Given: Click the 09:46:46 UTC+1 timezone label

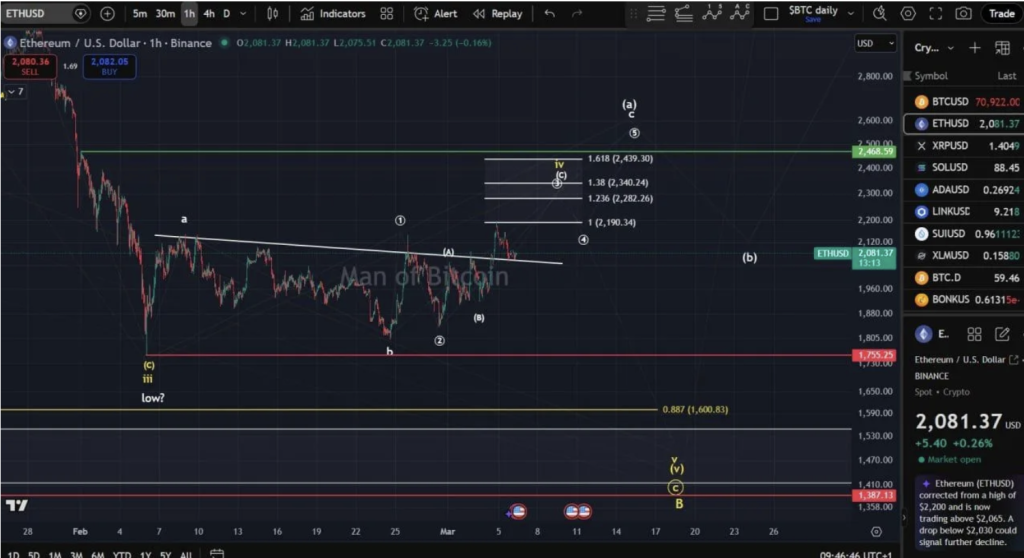Looking at the screenshot, I should coord(856,555).
